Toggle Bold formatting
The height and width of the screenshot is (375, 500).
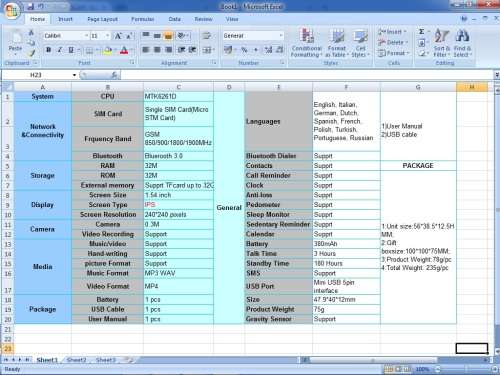[x=49, y=50]
